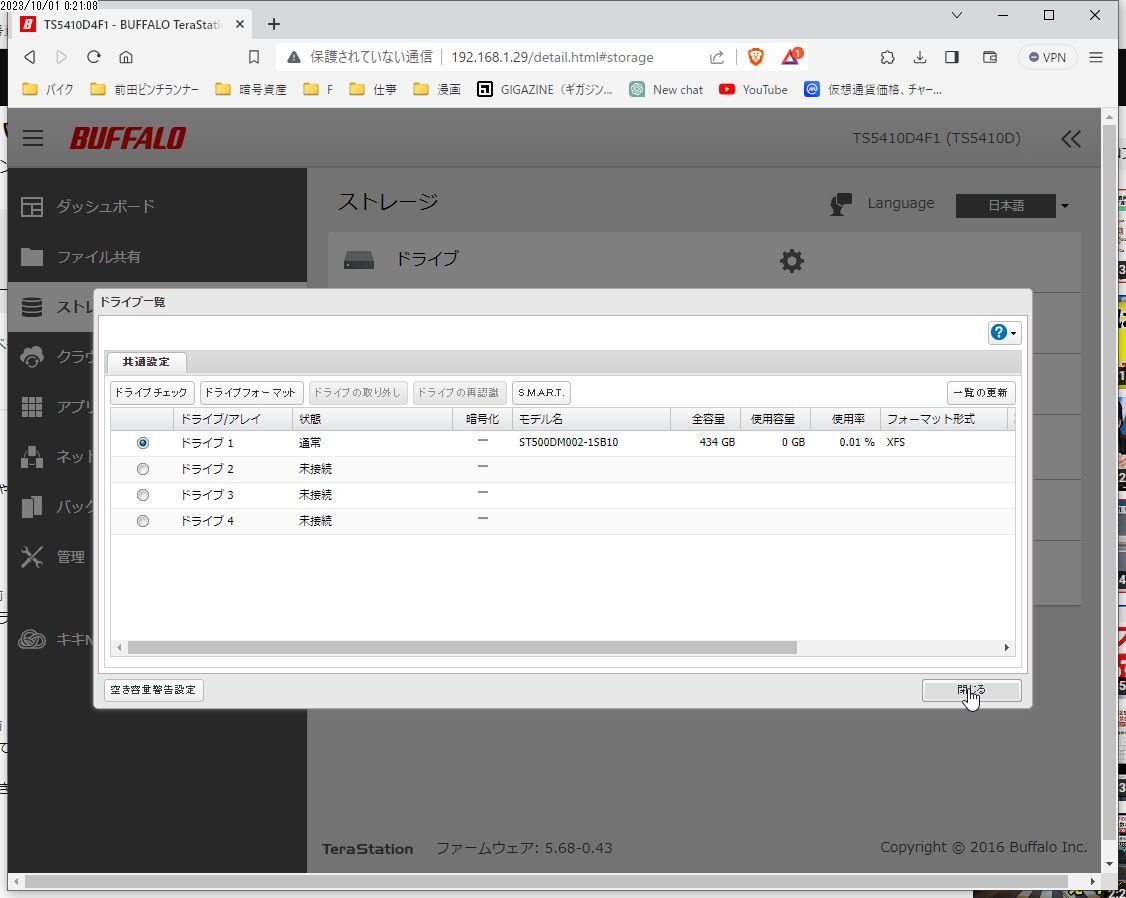
Task: Open the 日本語 language dropdown
Action: point(1013,205)
